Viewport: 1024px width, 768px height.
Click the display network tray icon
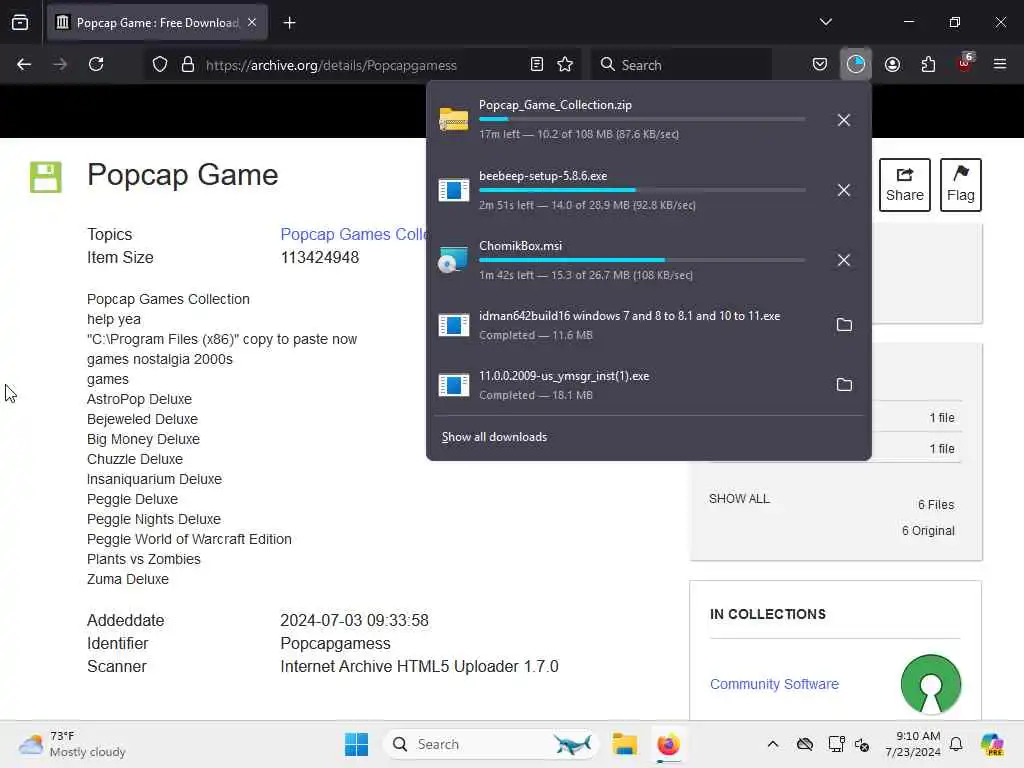click(x=836, y=744)
